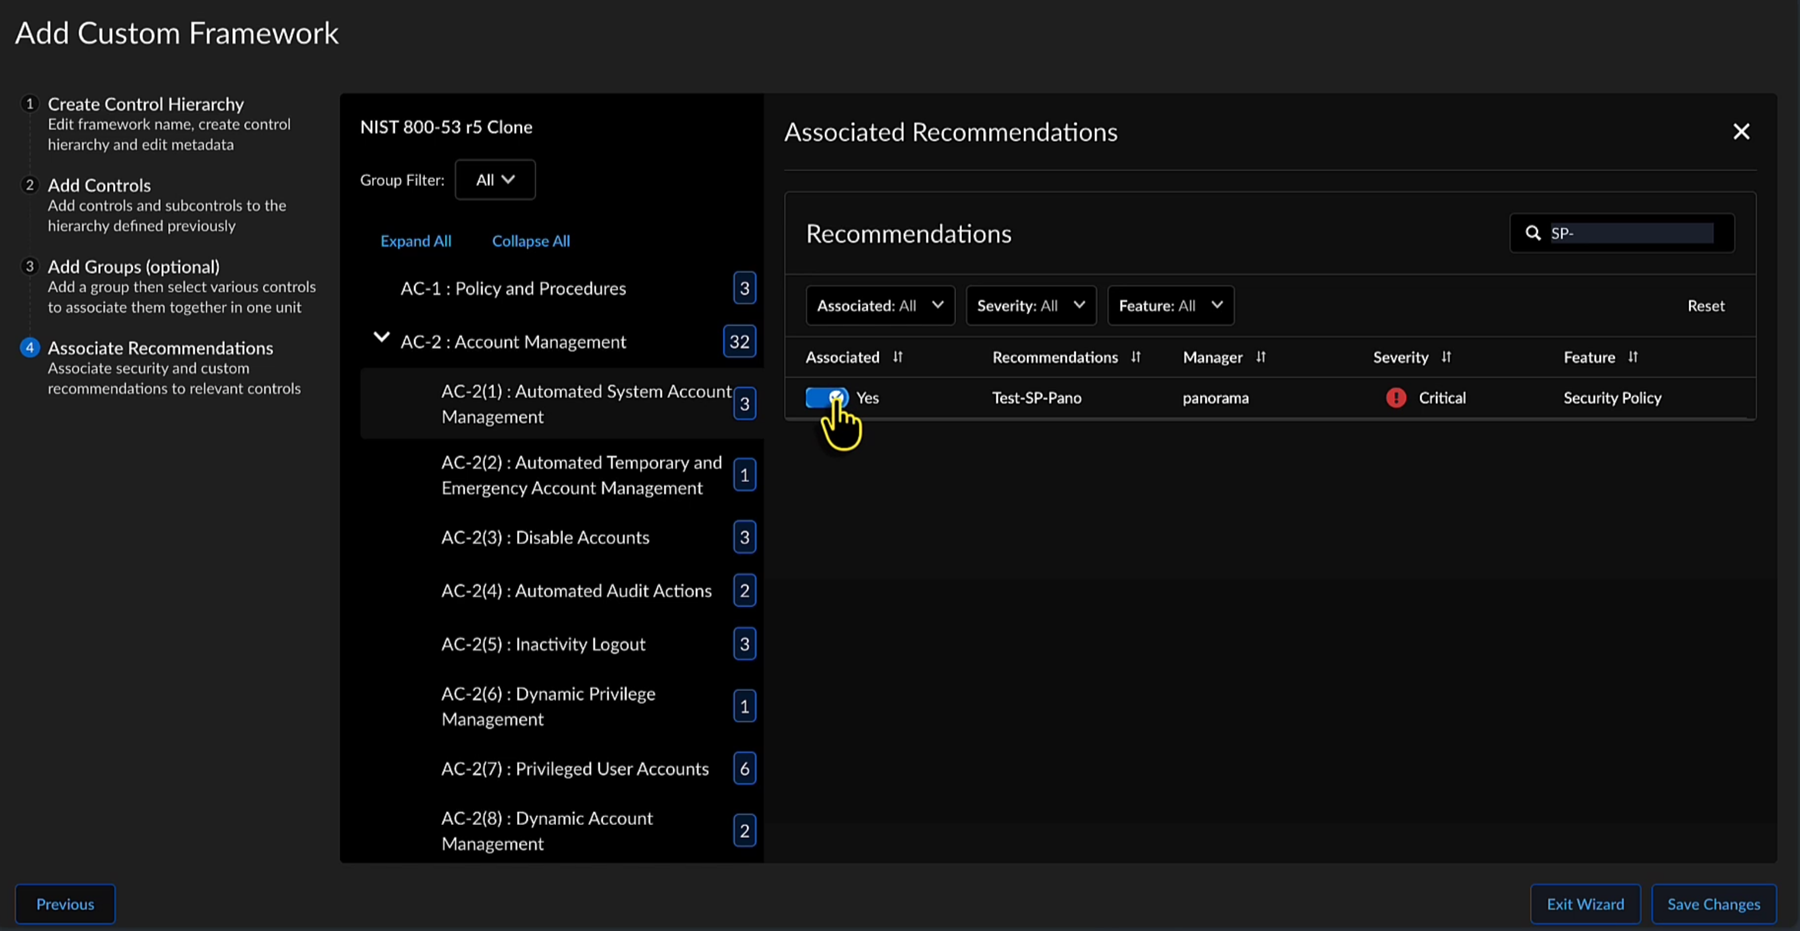Close the Associated Recommendations panel

click(x=1741, y=132)
